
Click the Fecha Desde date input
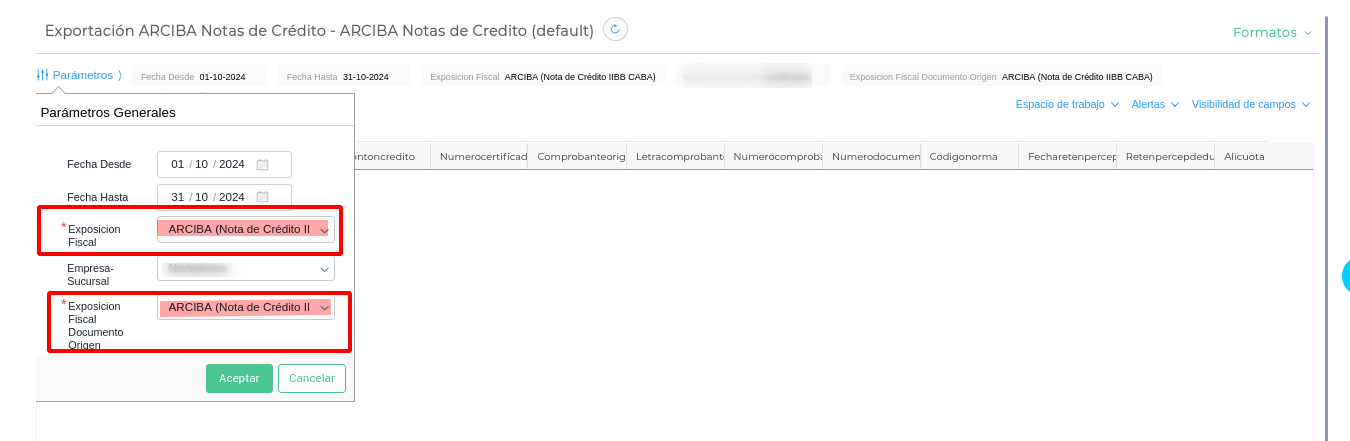(224, 164)
